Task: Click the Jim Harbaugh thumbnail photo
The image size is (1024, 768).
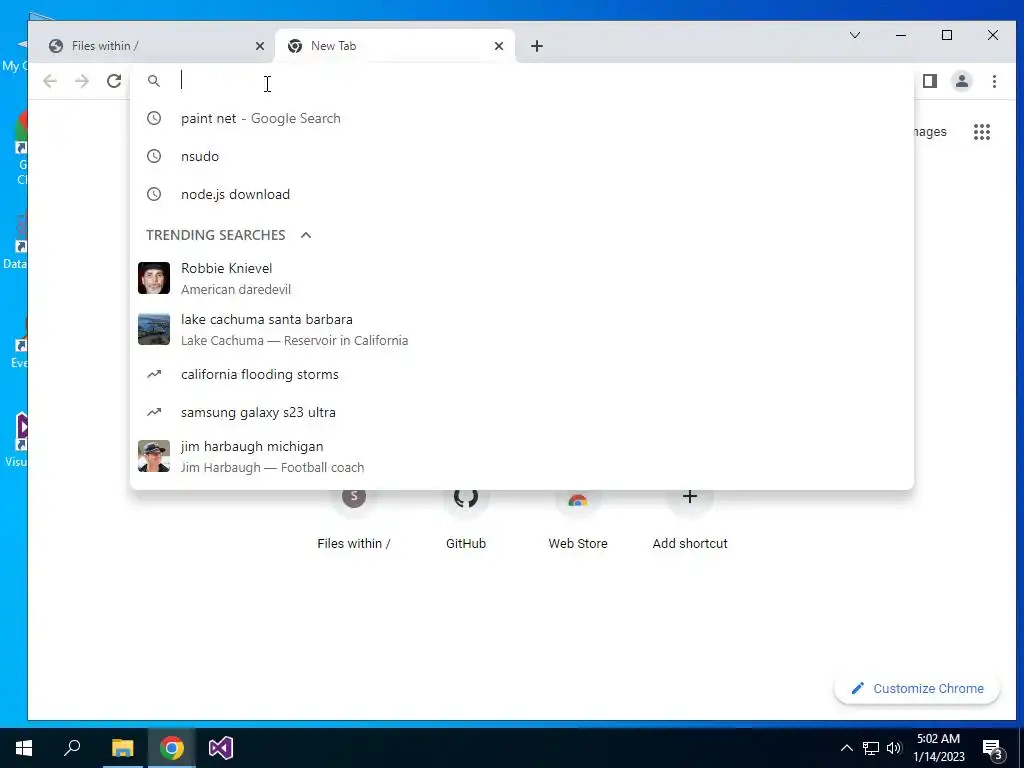Action: [154, 456]
